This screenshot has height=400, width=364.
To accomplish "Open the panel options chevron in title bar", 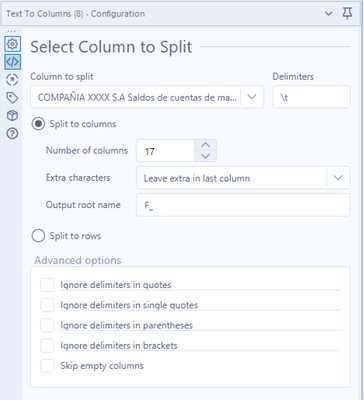I will pos(329,14).
